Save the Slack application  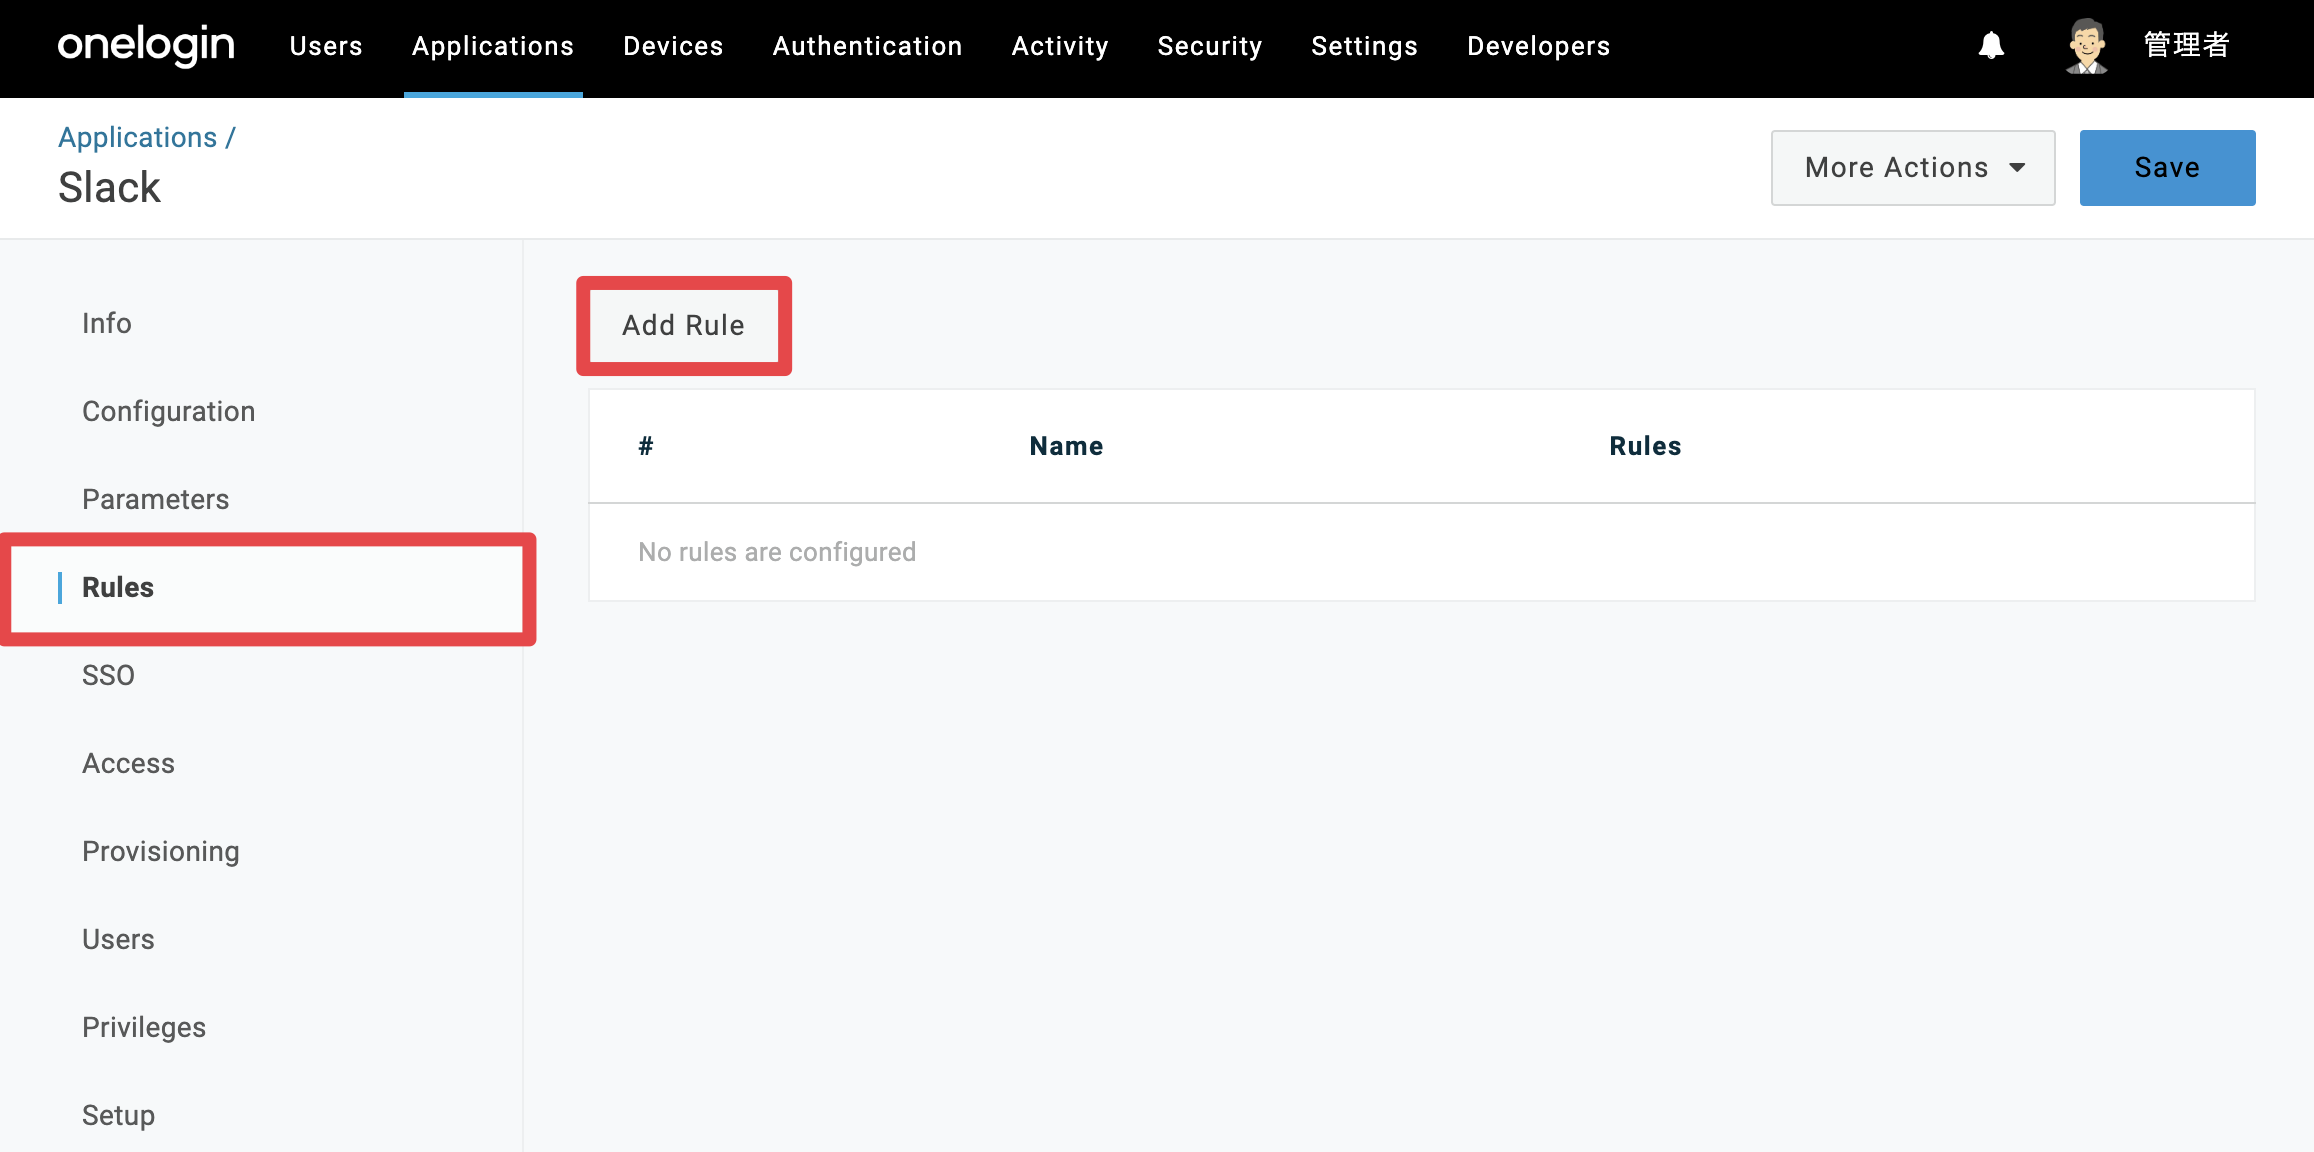[2167, 168]
